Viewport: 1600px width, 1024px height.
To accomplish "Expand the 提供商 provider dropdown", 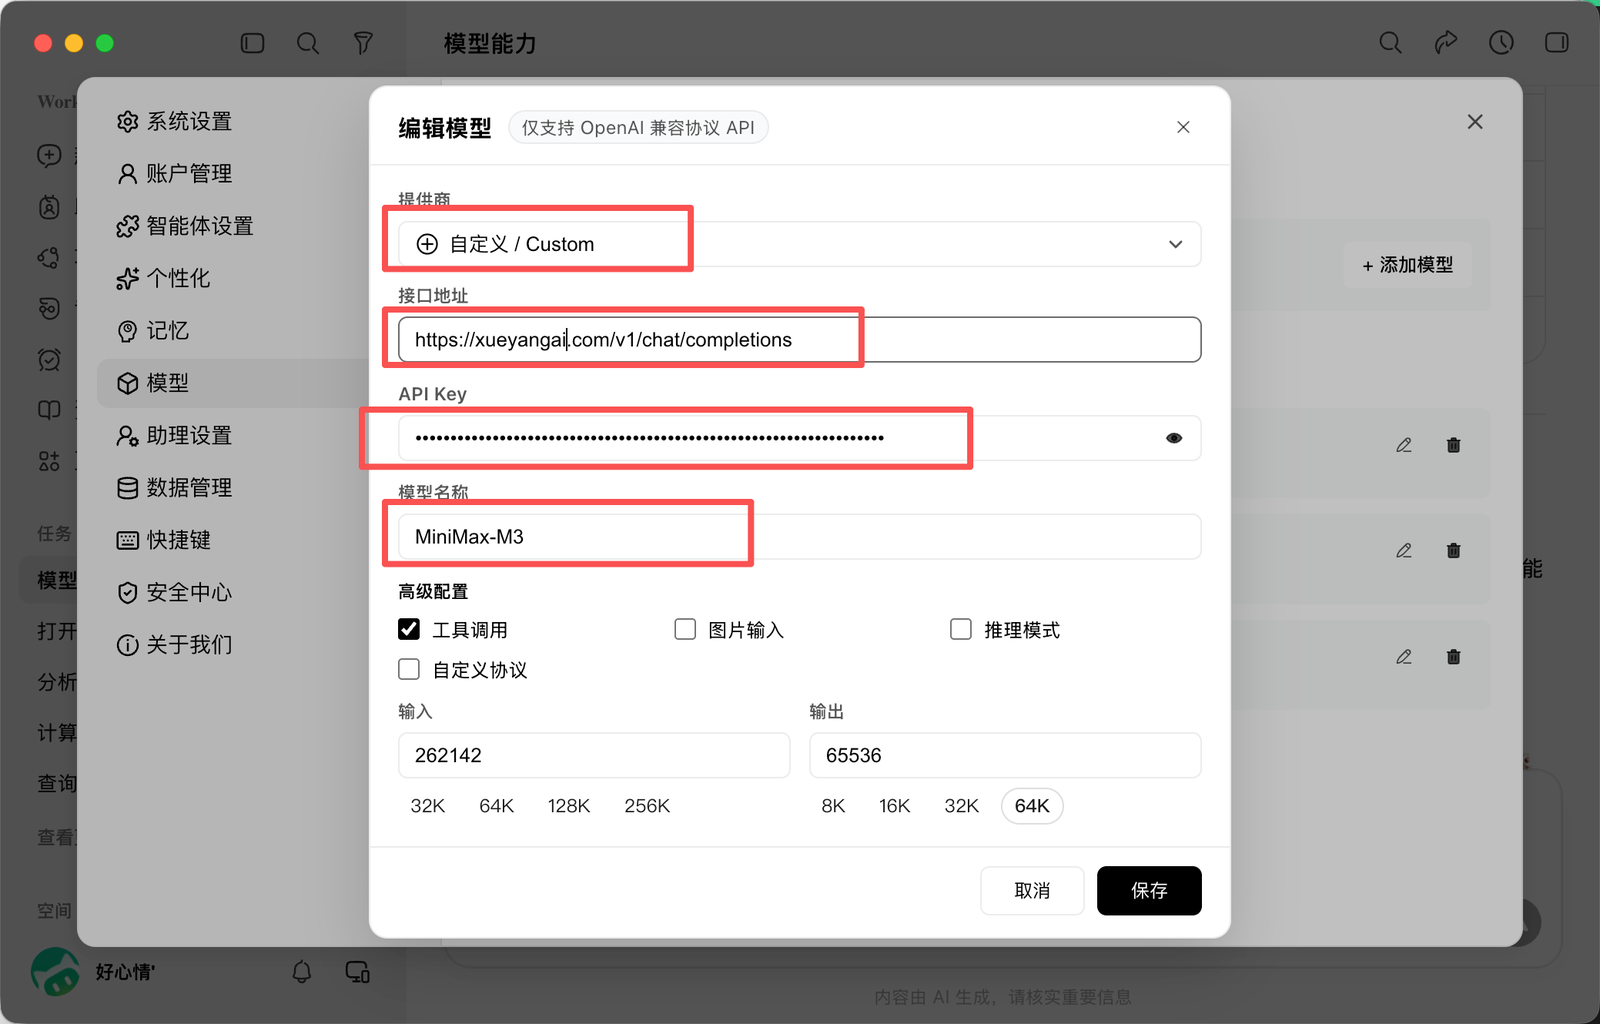I will (x=799, y=244).
